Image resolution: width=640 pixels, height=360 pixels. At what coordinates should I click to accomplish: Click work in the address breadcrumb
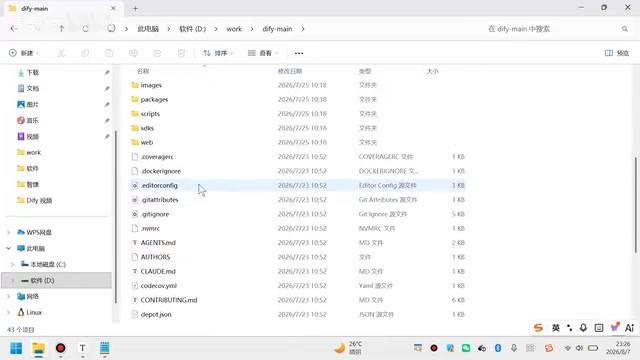(x=234, y=29)
